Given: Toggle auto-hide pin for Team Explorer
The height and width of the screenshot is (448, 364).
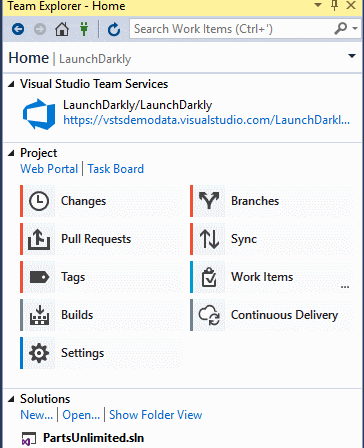Looking at the screenshot, I should coord(335,5).
